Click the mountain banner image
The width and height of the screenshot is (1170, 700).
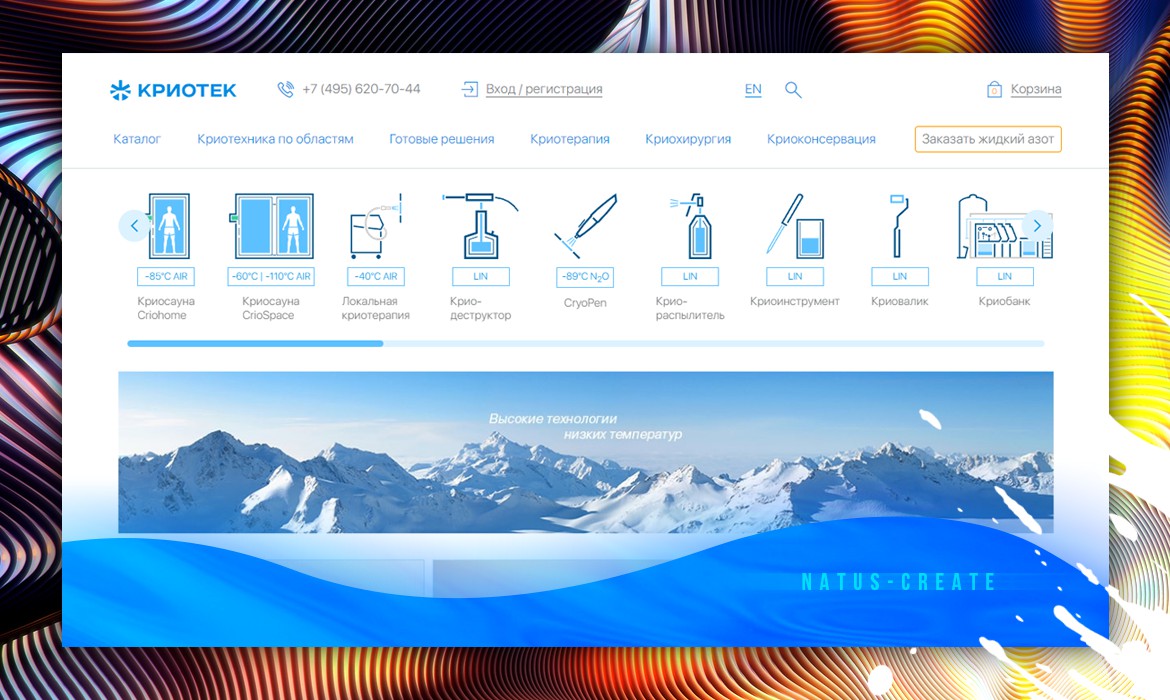click(x=586, y=452)
